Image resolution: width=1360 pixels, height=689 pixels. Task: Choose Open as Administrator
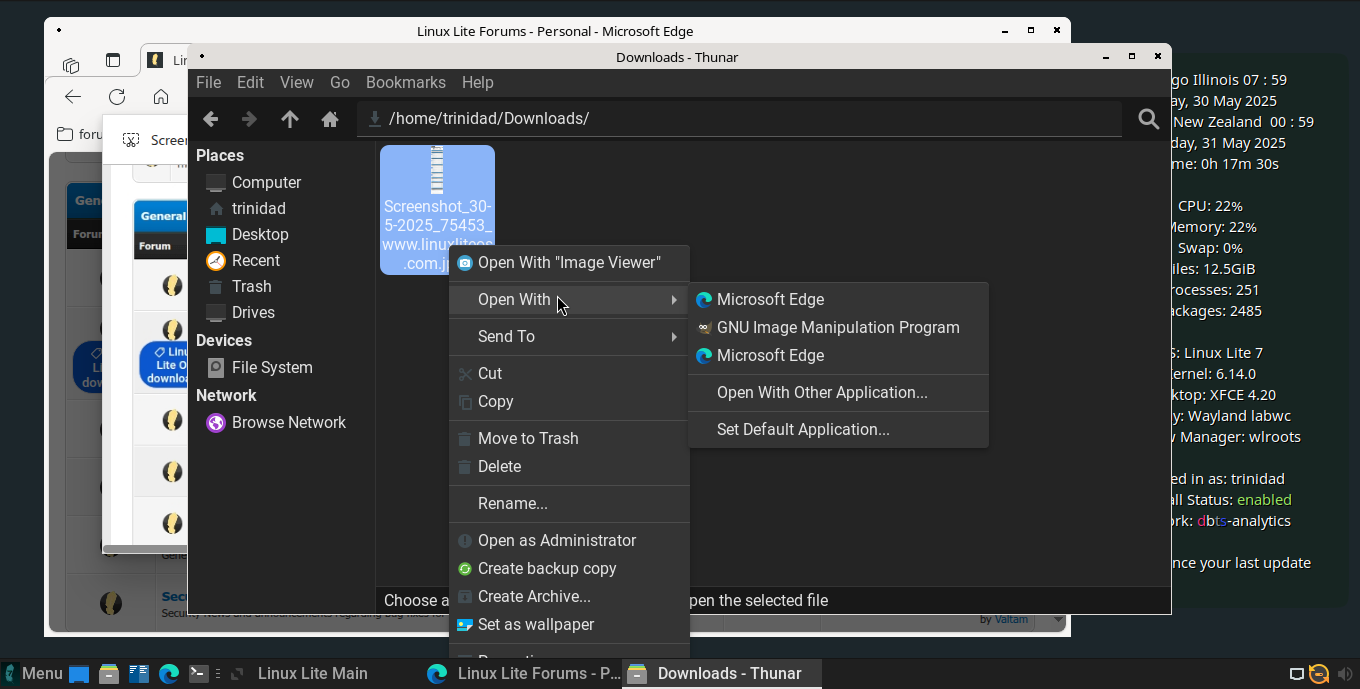pyautogui.click(x=569, y=541)
